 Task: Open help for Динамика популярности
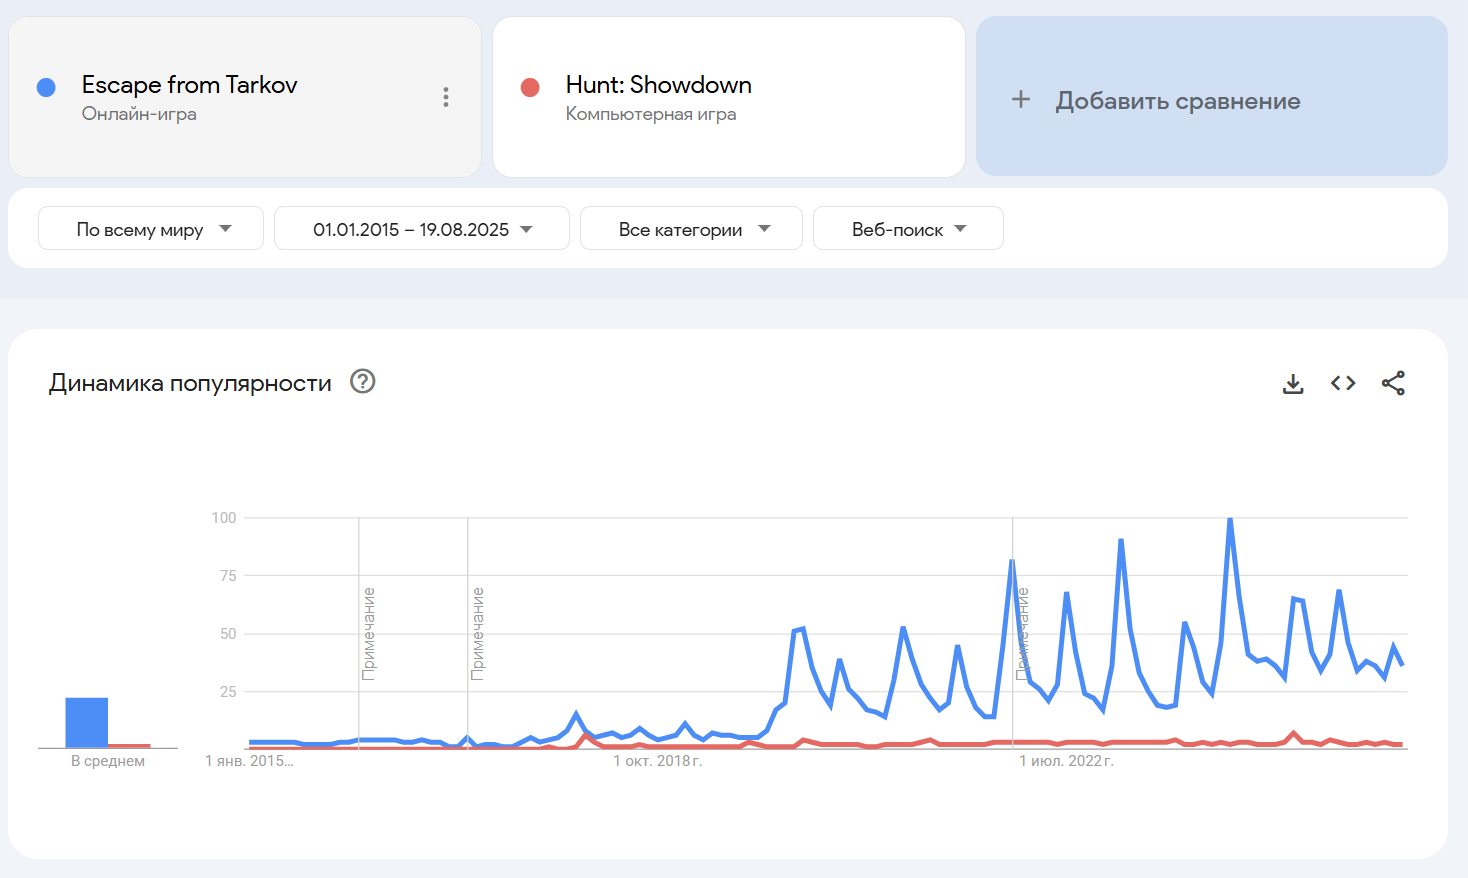(x=362, y=381)
